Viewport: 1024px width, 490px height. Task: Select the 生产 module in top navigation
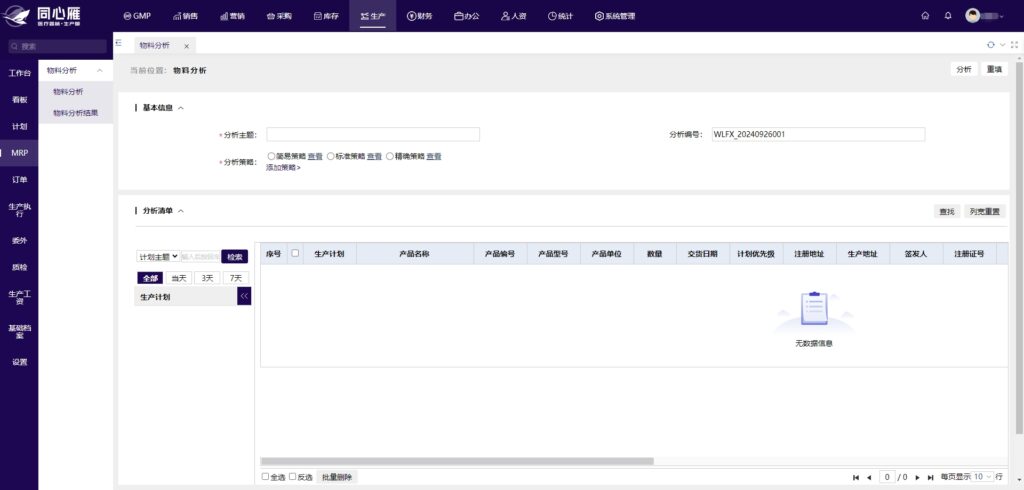(372, 16)
